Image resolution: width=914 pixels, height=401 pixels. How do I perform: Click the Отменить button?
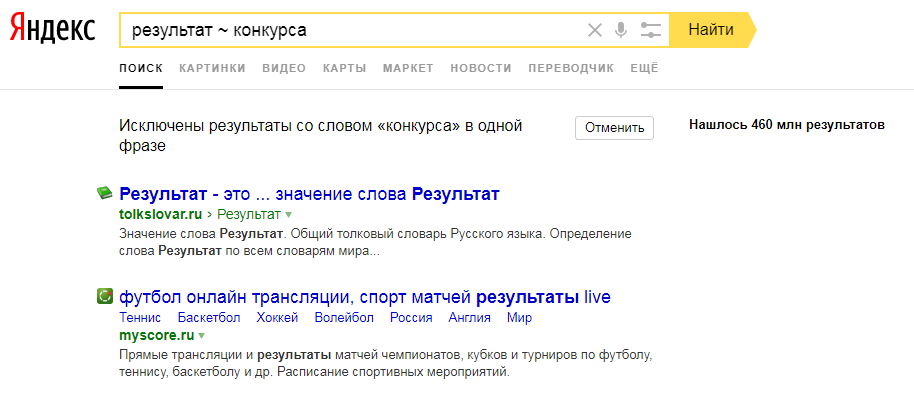point(614,128)
